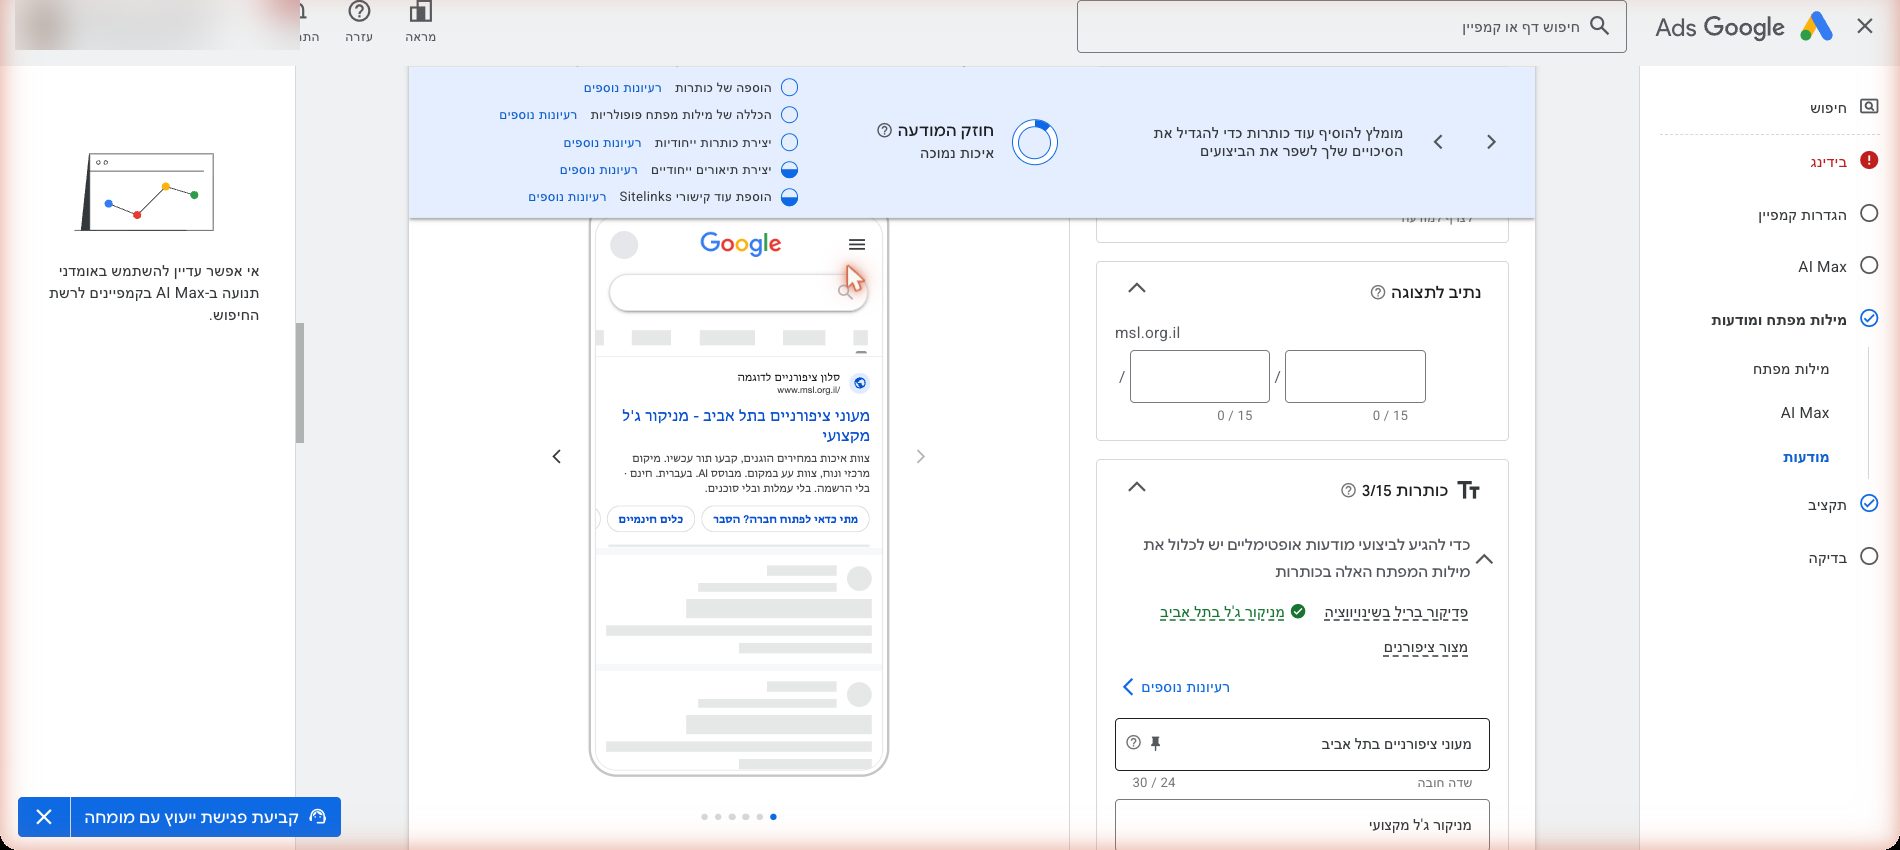Click the ad strength help icon
Image resolution: width=1900 pixels, height=850 pixels.
coord(884,130)
